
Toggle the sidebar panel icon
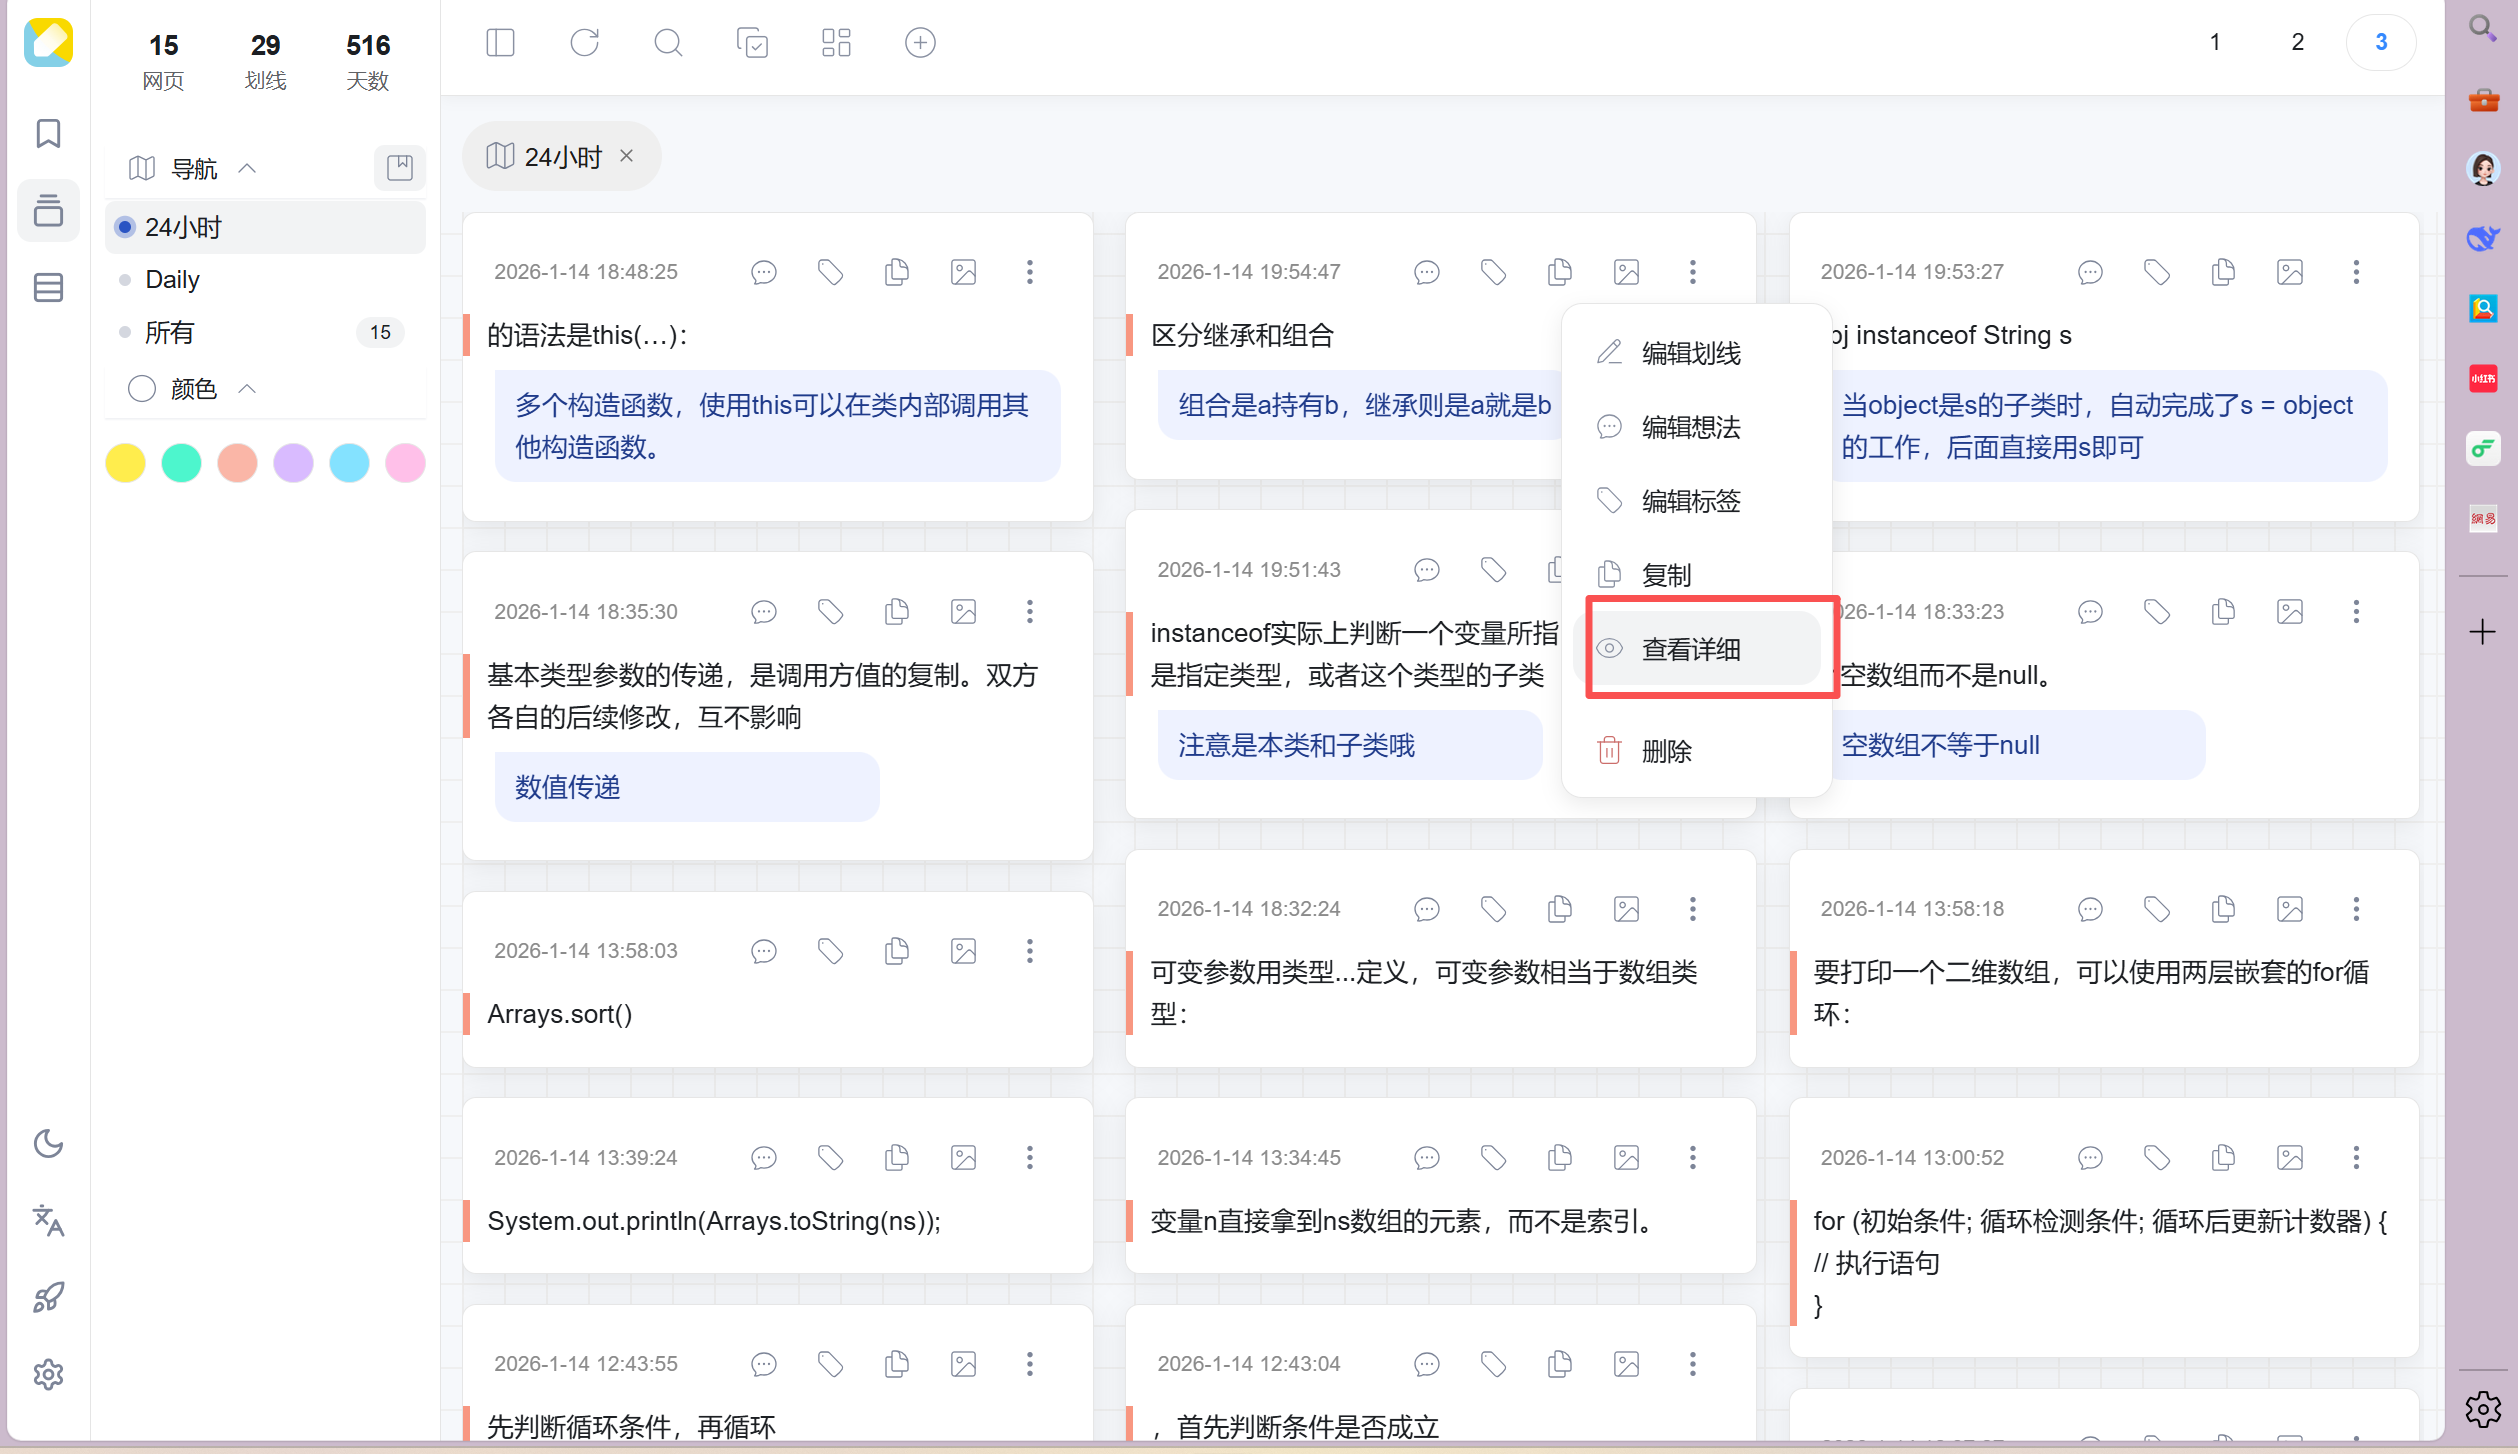[500, 42]
